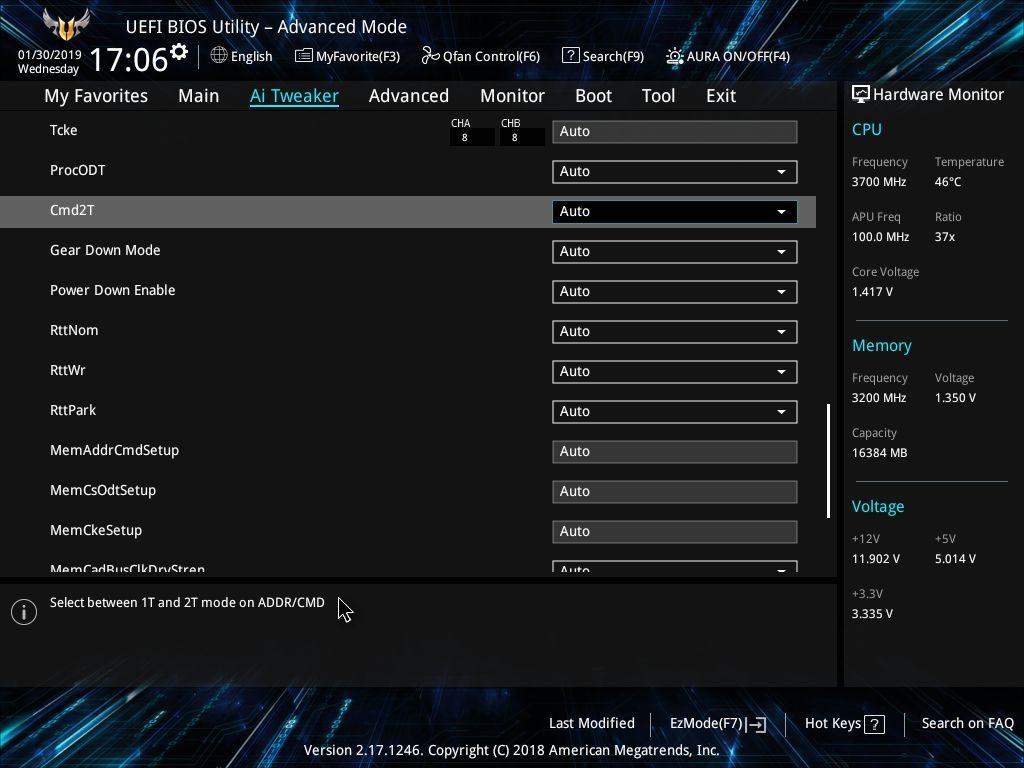1024x768 pixels.
Task: Open the RttPark dropdown
Action: 675,411
